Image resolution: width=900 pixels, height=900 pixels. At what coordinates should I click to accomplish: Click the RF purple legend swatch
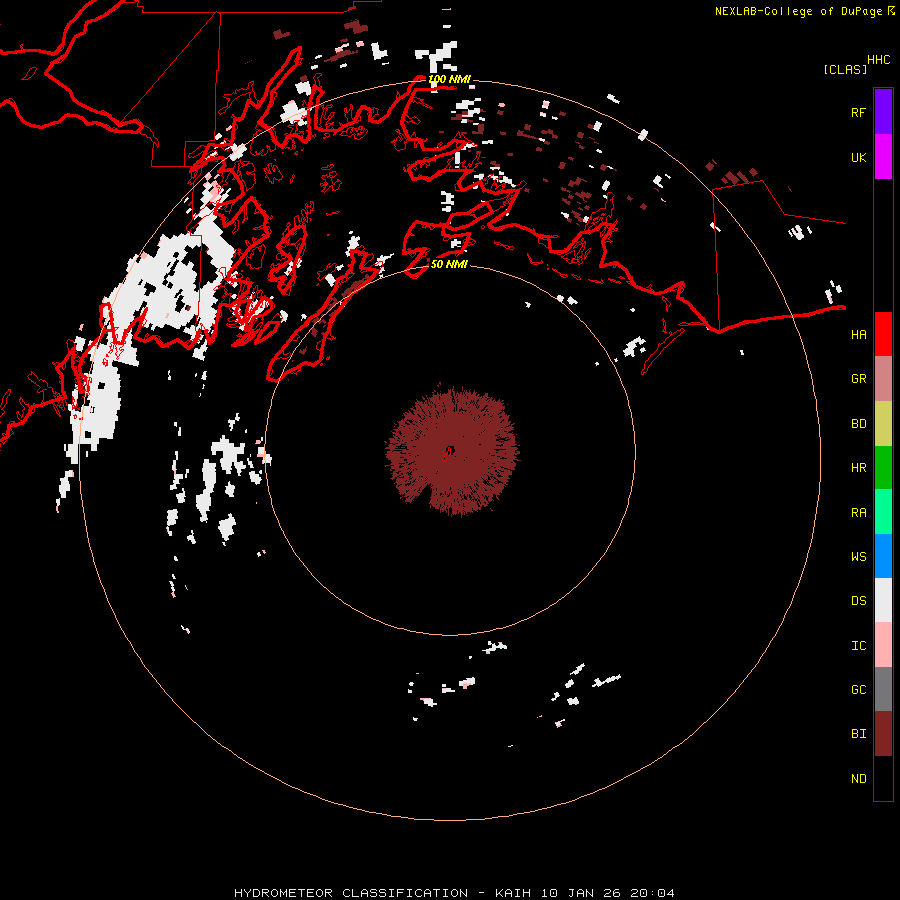[883, 112]
